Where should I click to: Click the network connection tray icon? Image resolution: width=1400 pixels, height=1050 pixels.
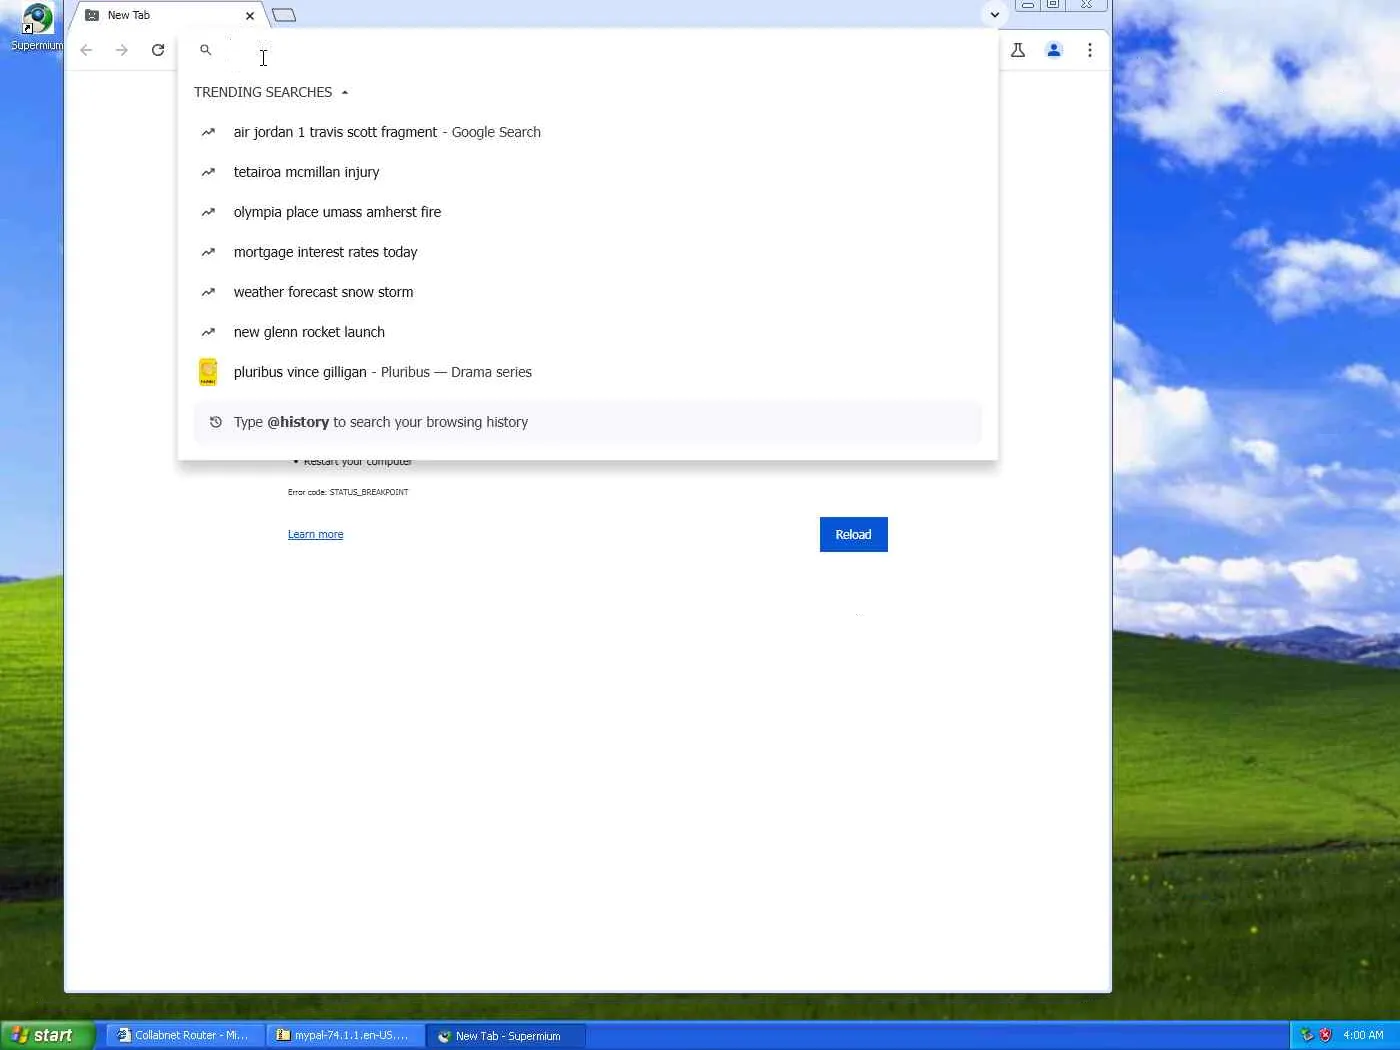tap(1307, 1035)
